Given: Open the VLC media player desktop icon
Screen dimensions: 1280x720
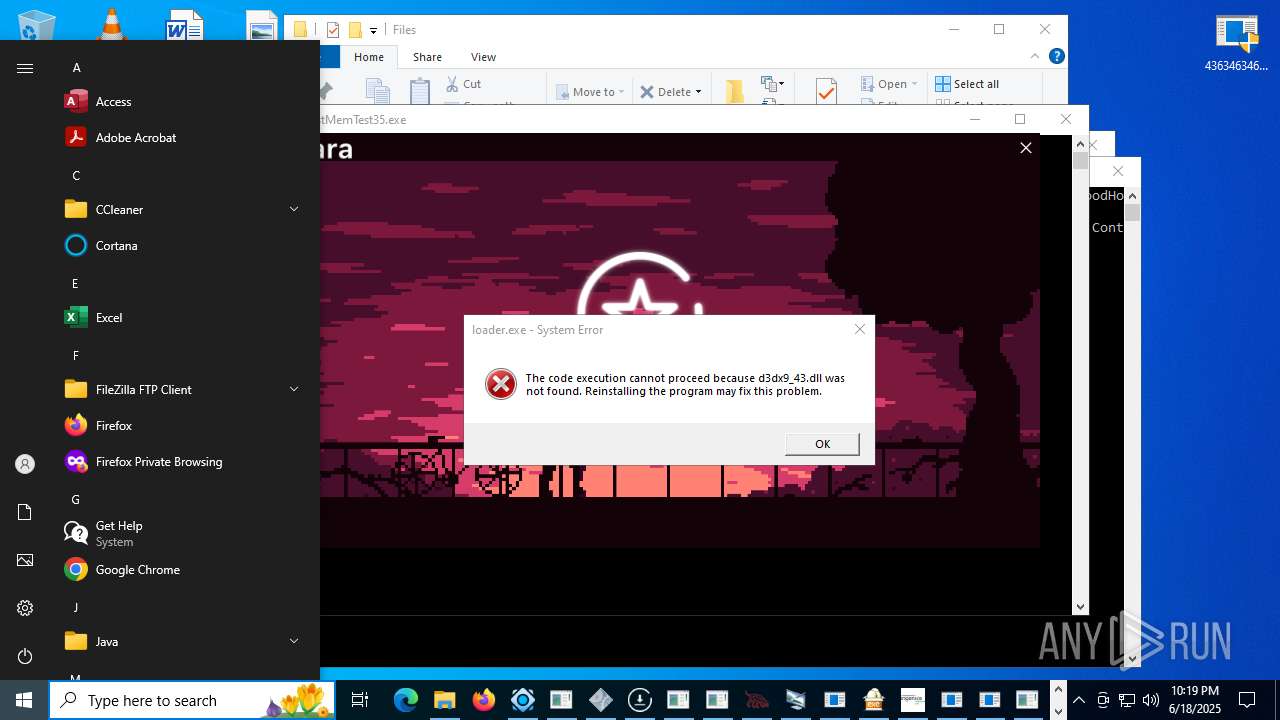Looking at the screenshot, I should click(112, 25).
